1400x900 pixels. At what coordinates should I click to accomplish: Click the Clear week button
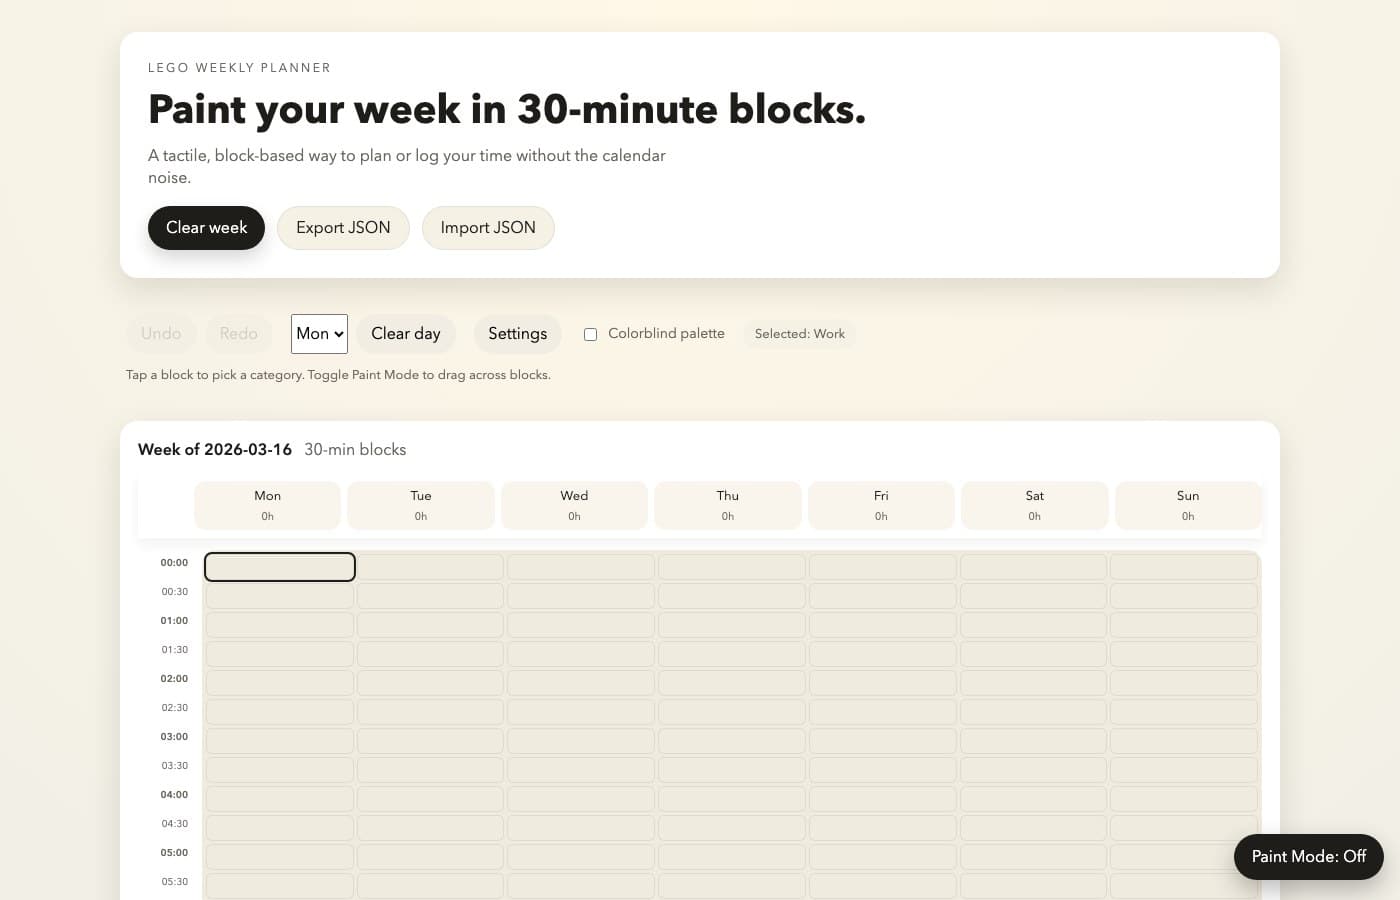point(206,228)
